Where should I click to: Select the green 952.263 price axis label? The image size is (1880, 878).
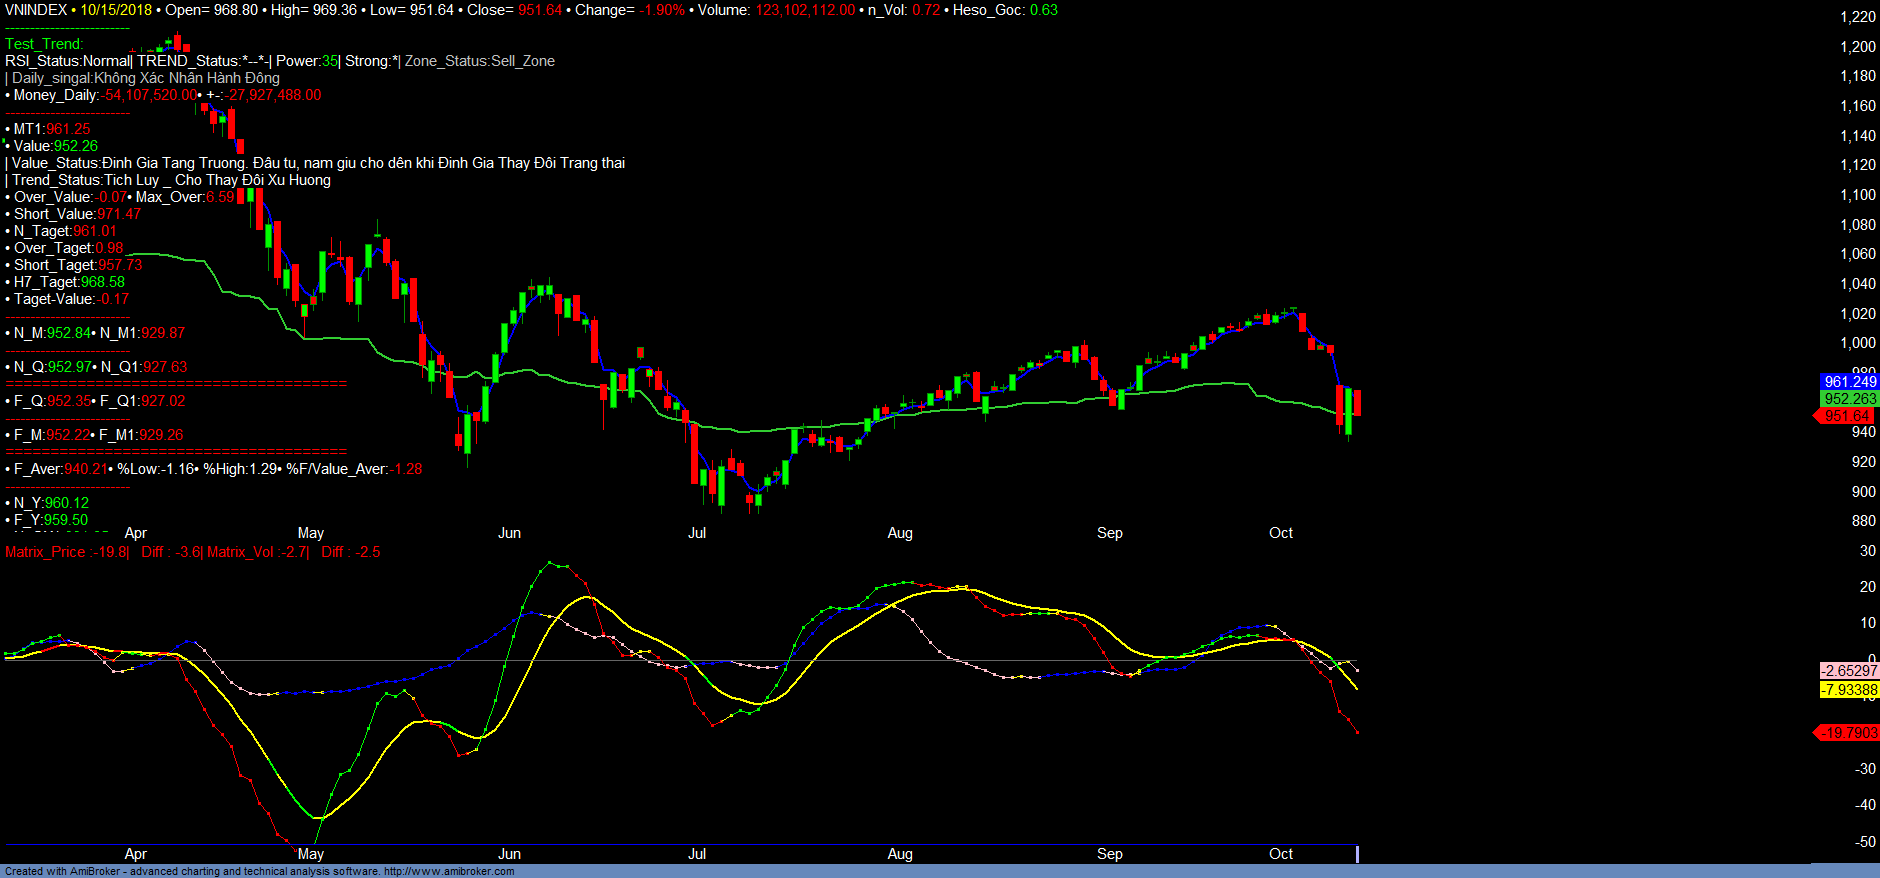[x=1849, y=399]
